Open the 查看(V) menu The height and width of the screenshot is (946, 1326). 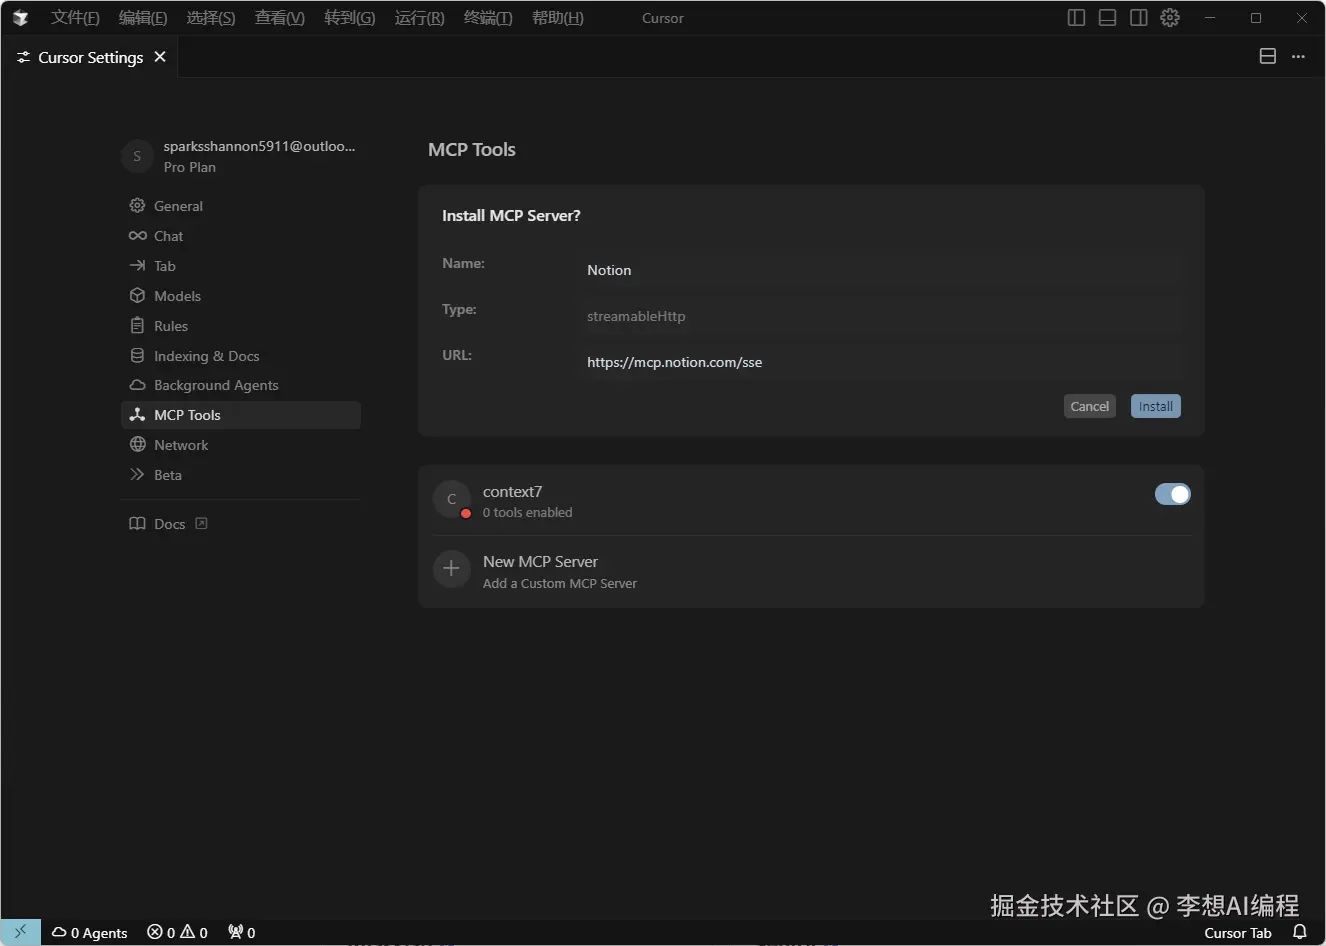[280, 18]
